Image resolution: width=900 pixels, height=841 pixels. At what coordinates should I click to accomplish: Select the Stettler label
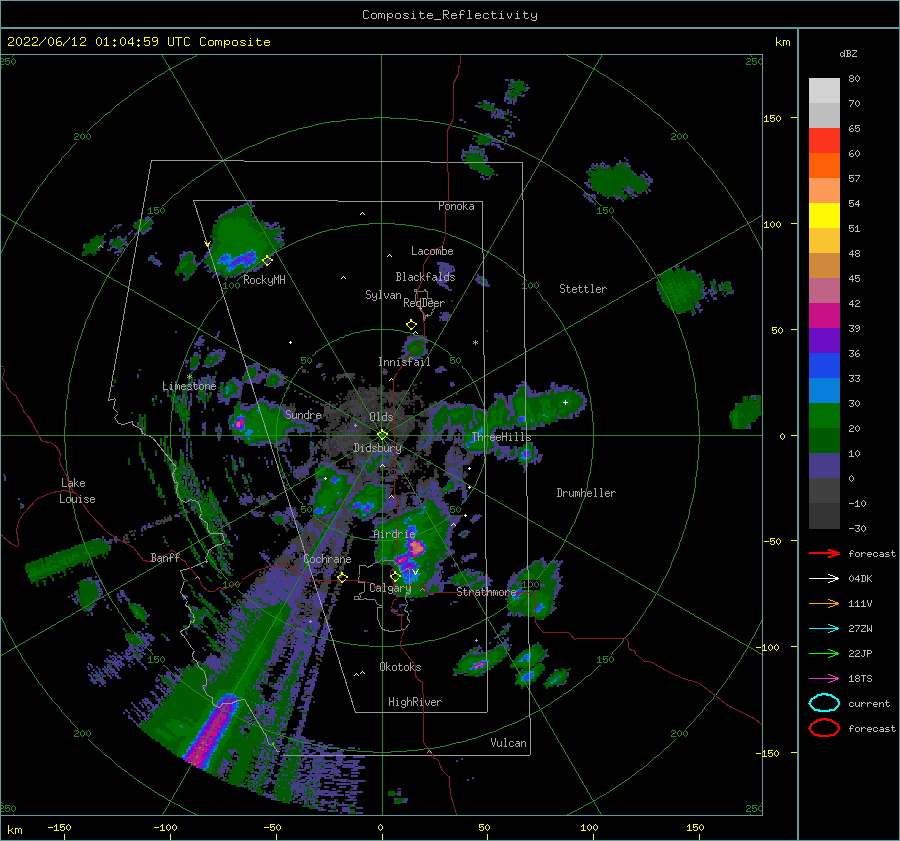click(583, 289)
